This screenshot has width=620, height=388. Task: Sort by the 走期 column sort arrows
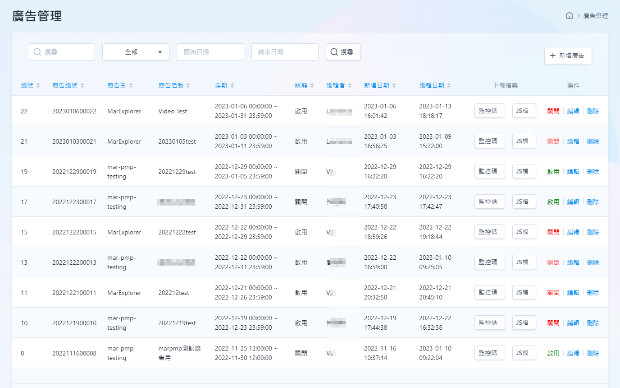pos(232,85)
